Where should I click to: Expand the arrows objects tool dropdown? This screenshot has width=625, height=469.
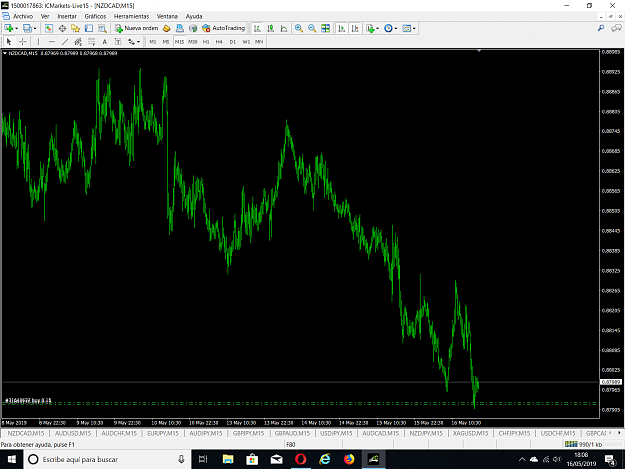point(138,42)
